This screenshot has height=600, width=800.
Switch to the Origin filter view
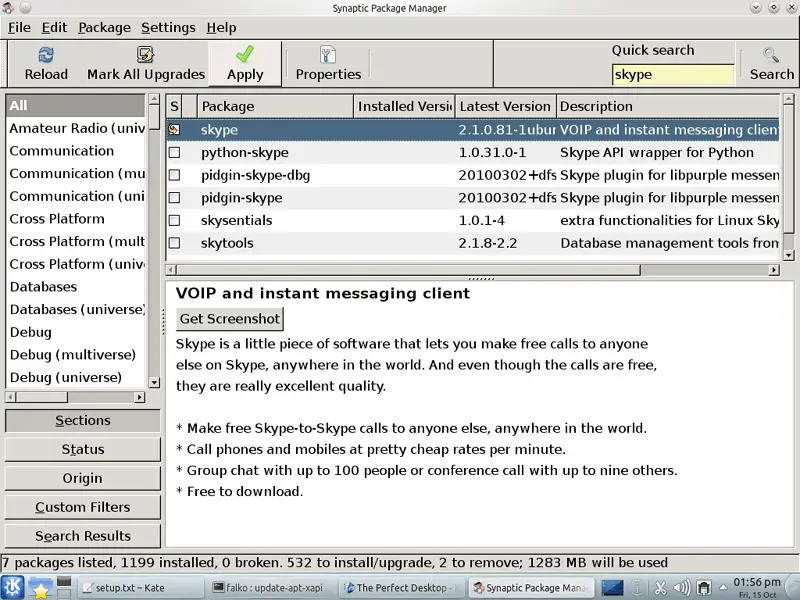pyautogui.click(x=83, y=478)
